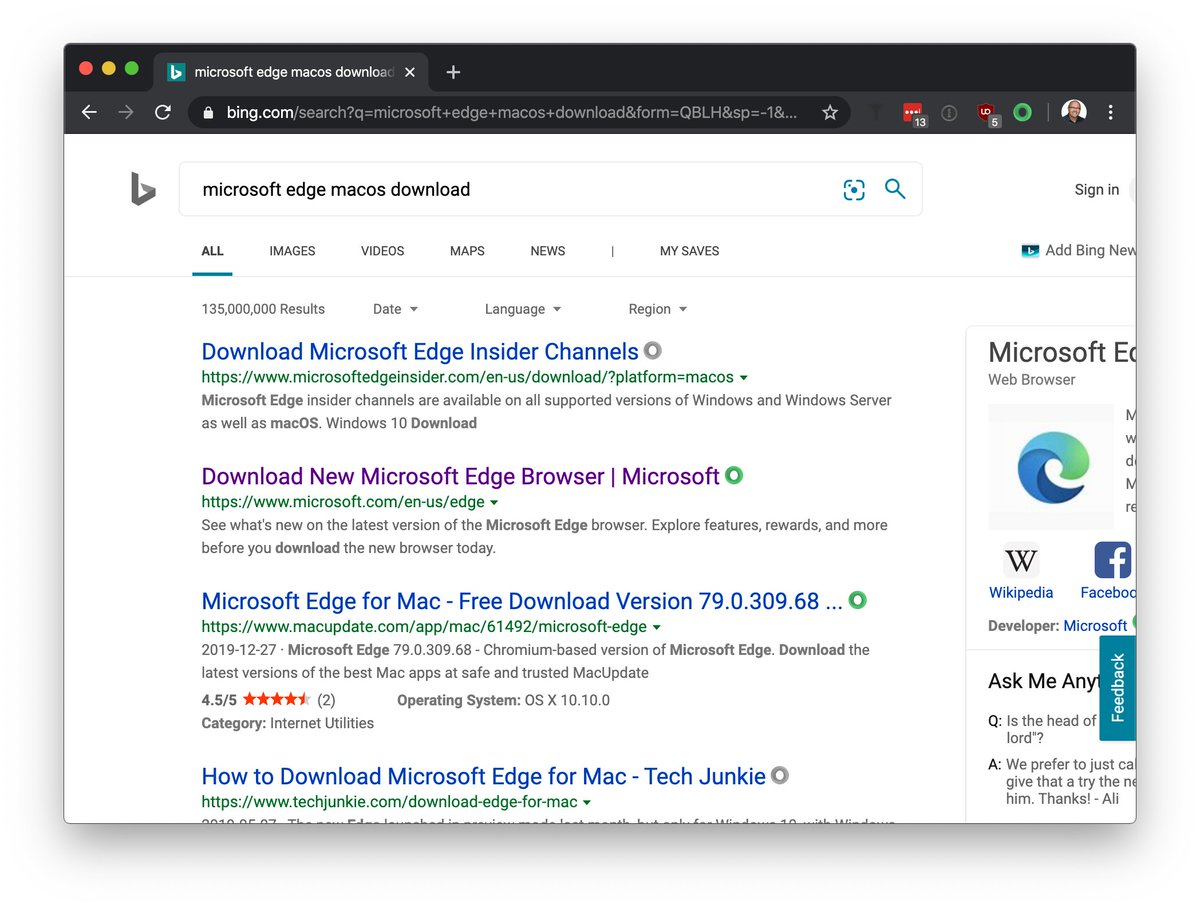Viewport: 1200px width, 908px height.
Task: Click green safety badge beside Microsoft Edge Browser result
Action: pyautogui.click(x=734, y=476)
